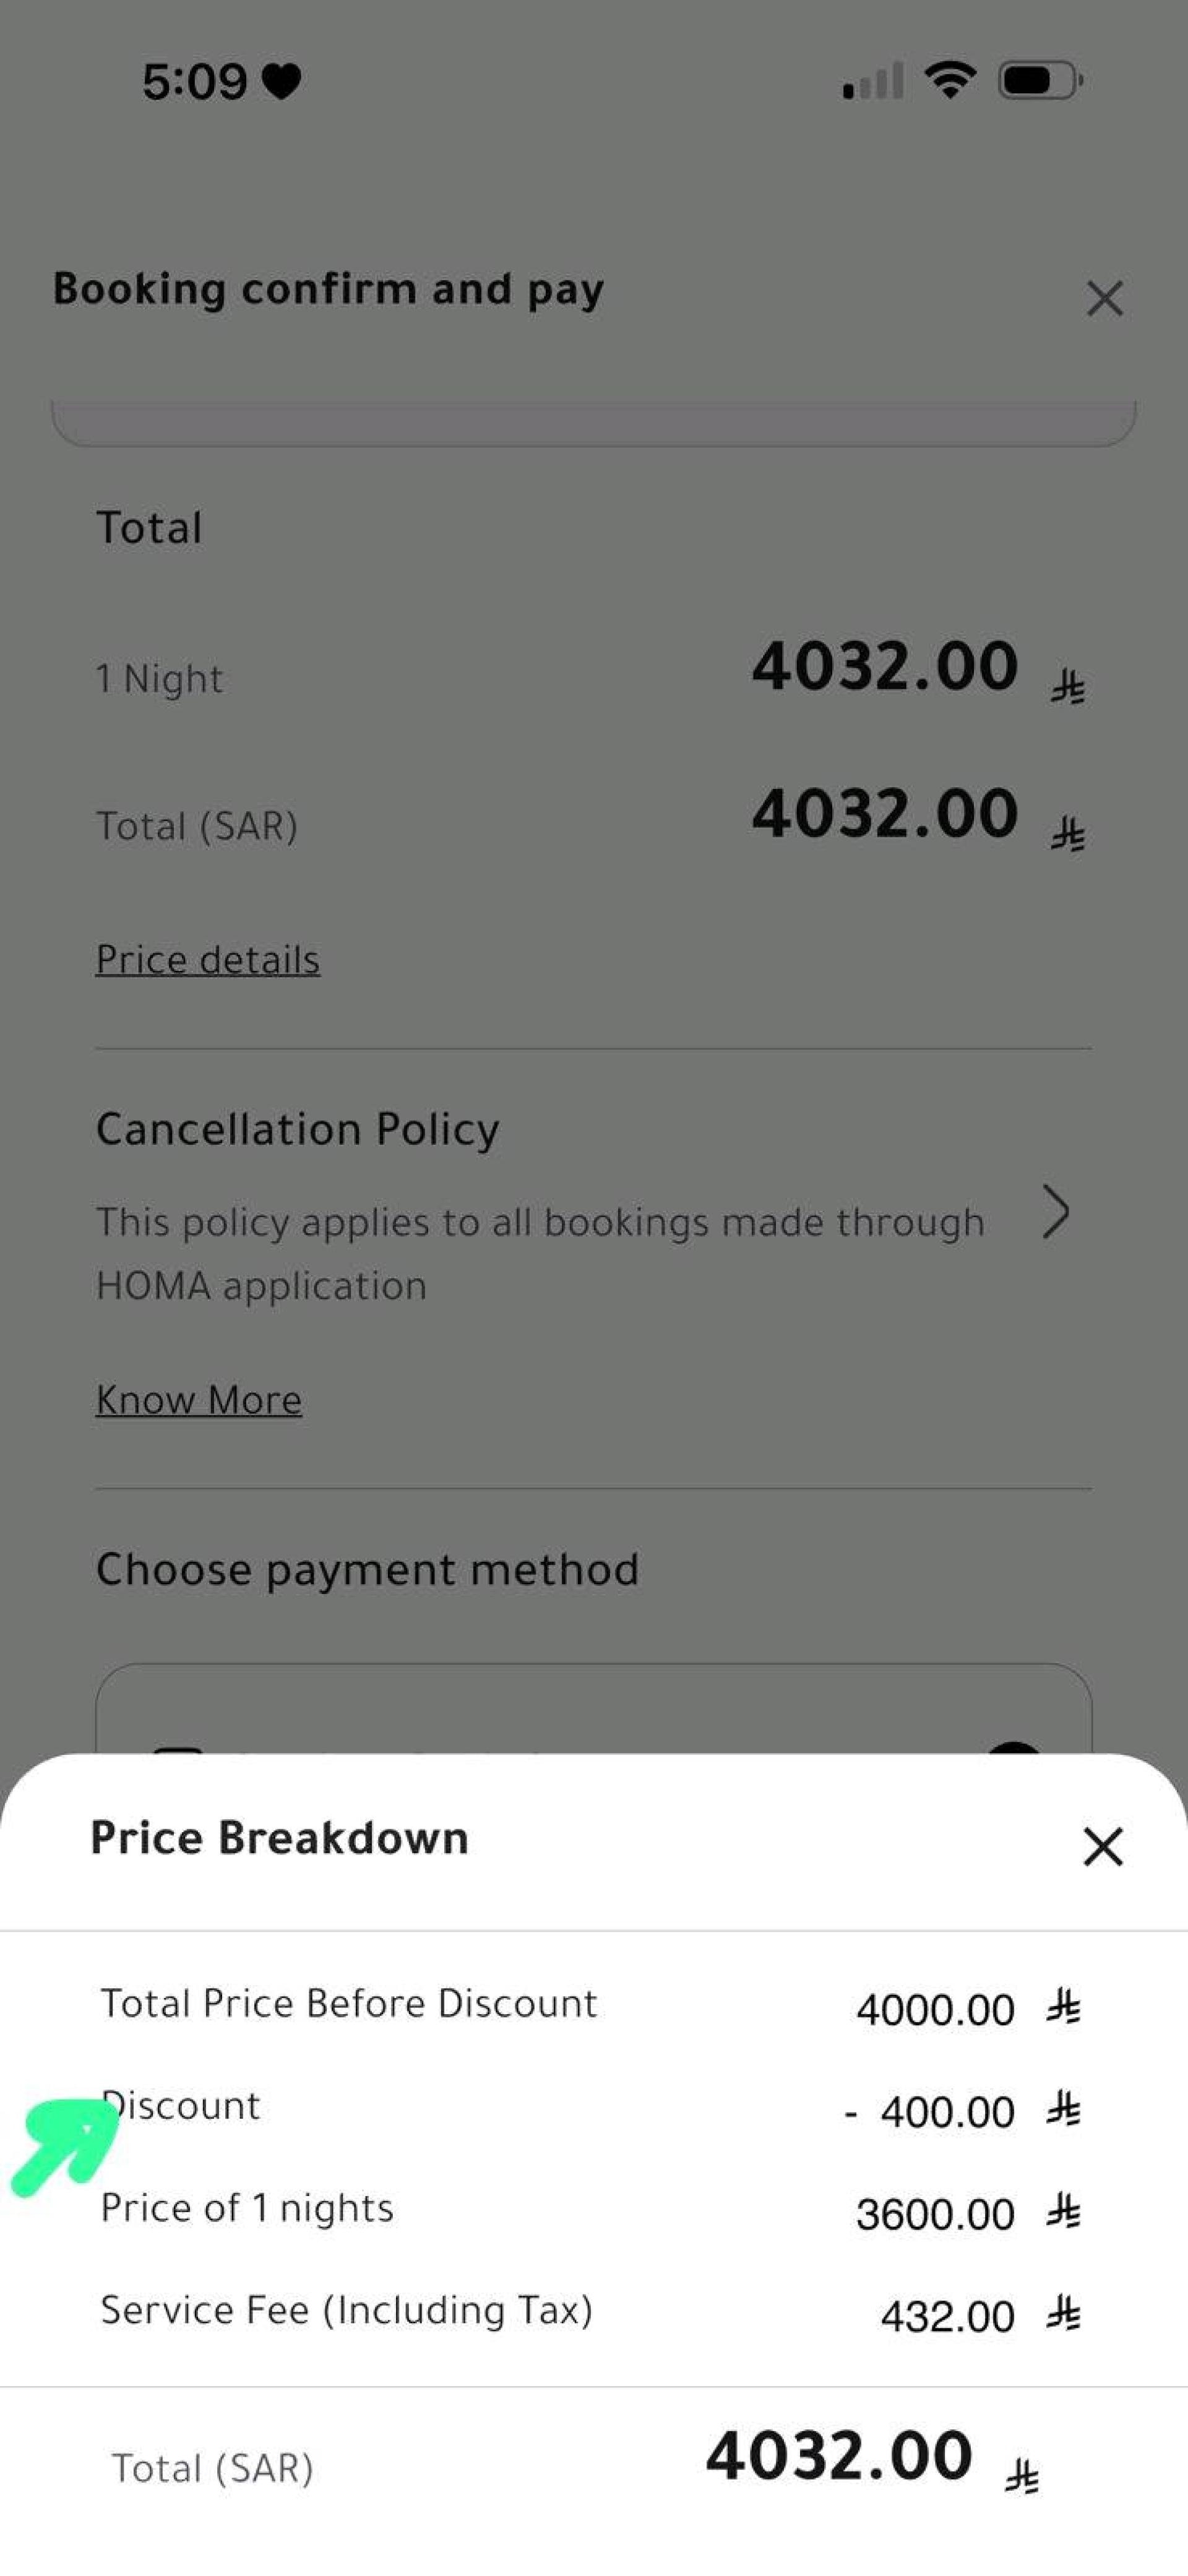
Task: Tap the riyal symbol beside 1 Night price
Action: coord(1068,688)
